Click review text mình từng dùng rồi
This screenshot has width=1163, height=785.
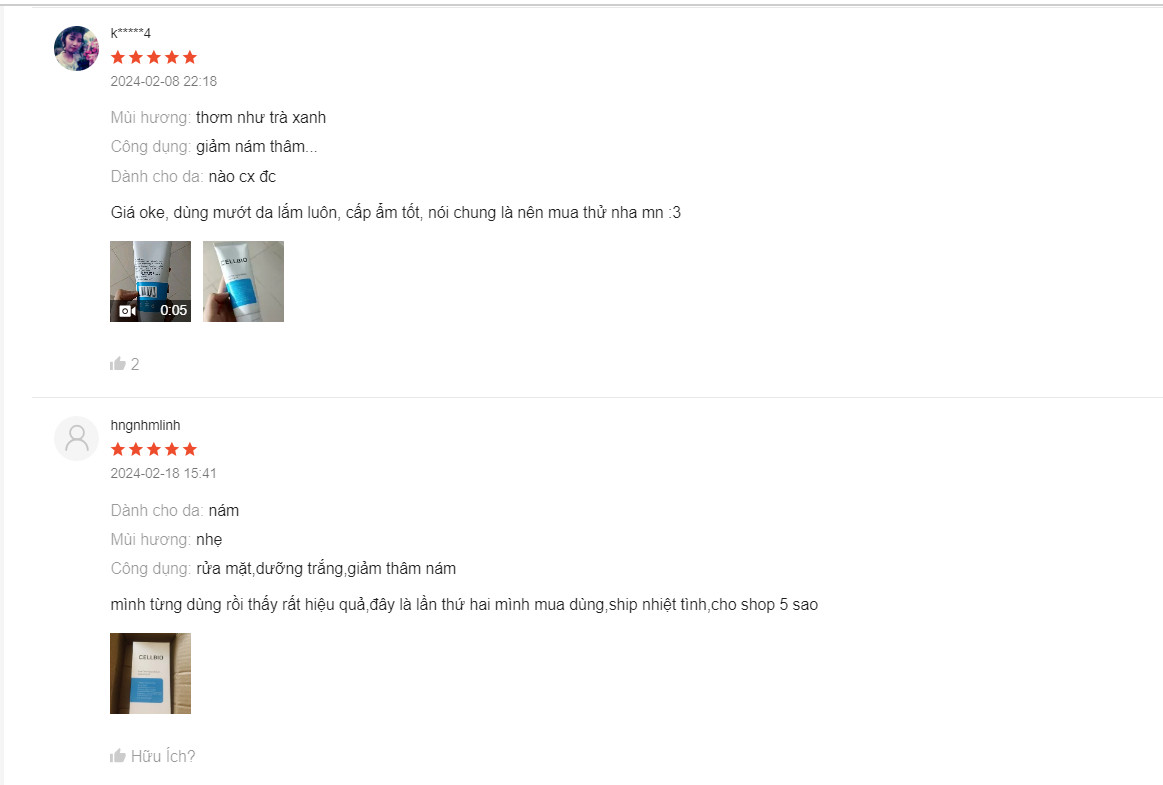(x=464, y=605)
